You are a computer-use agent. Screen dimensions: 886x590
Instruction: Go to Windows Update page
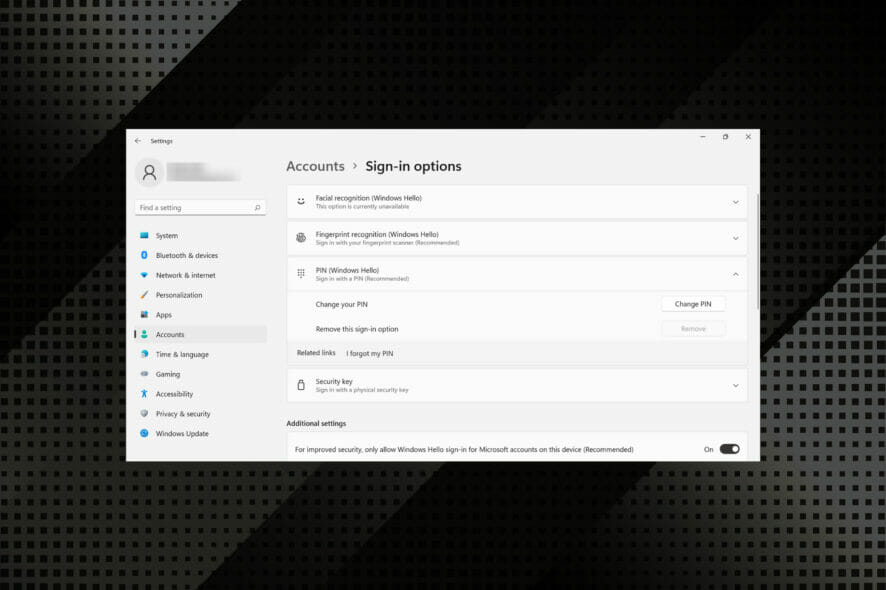pos(201,433)
